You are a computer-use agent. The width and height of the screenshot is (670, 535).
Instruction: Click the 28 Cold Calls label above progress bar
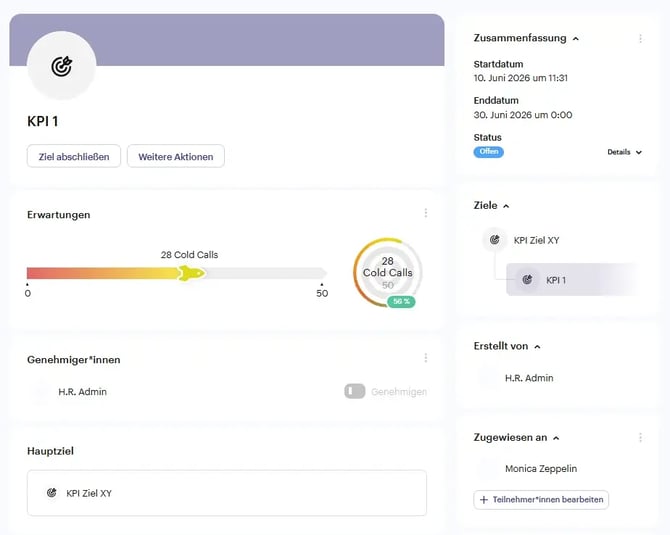[189, 255]
